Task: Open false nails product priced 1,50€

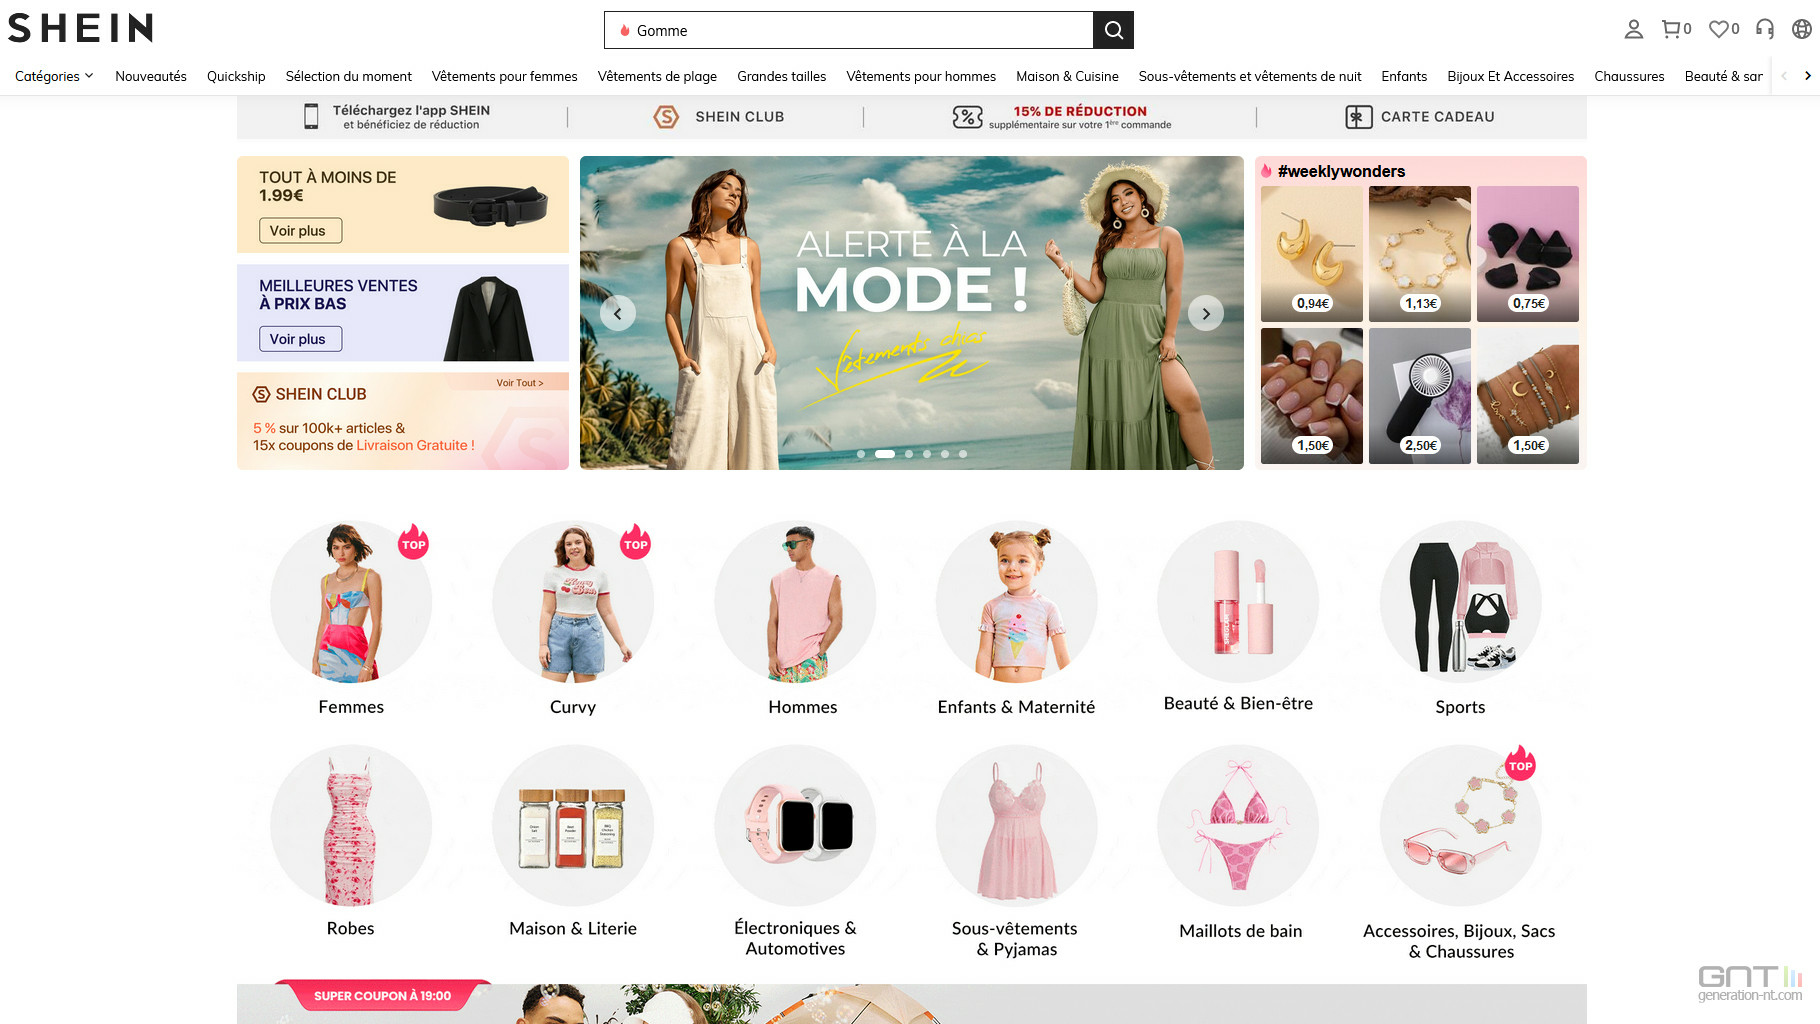Action: click(1312, 396)
